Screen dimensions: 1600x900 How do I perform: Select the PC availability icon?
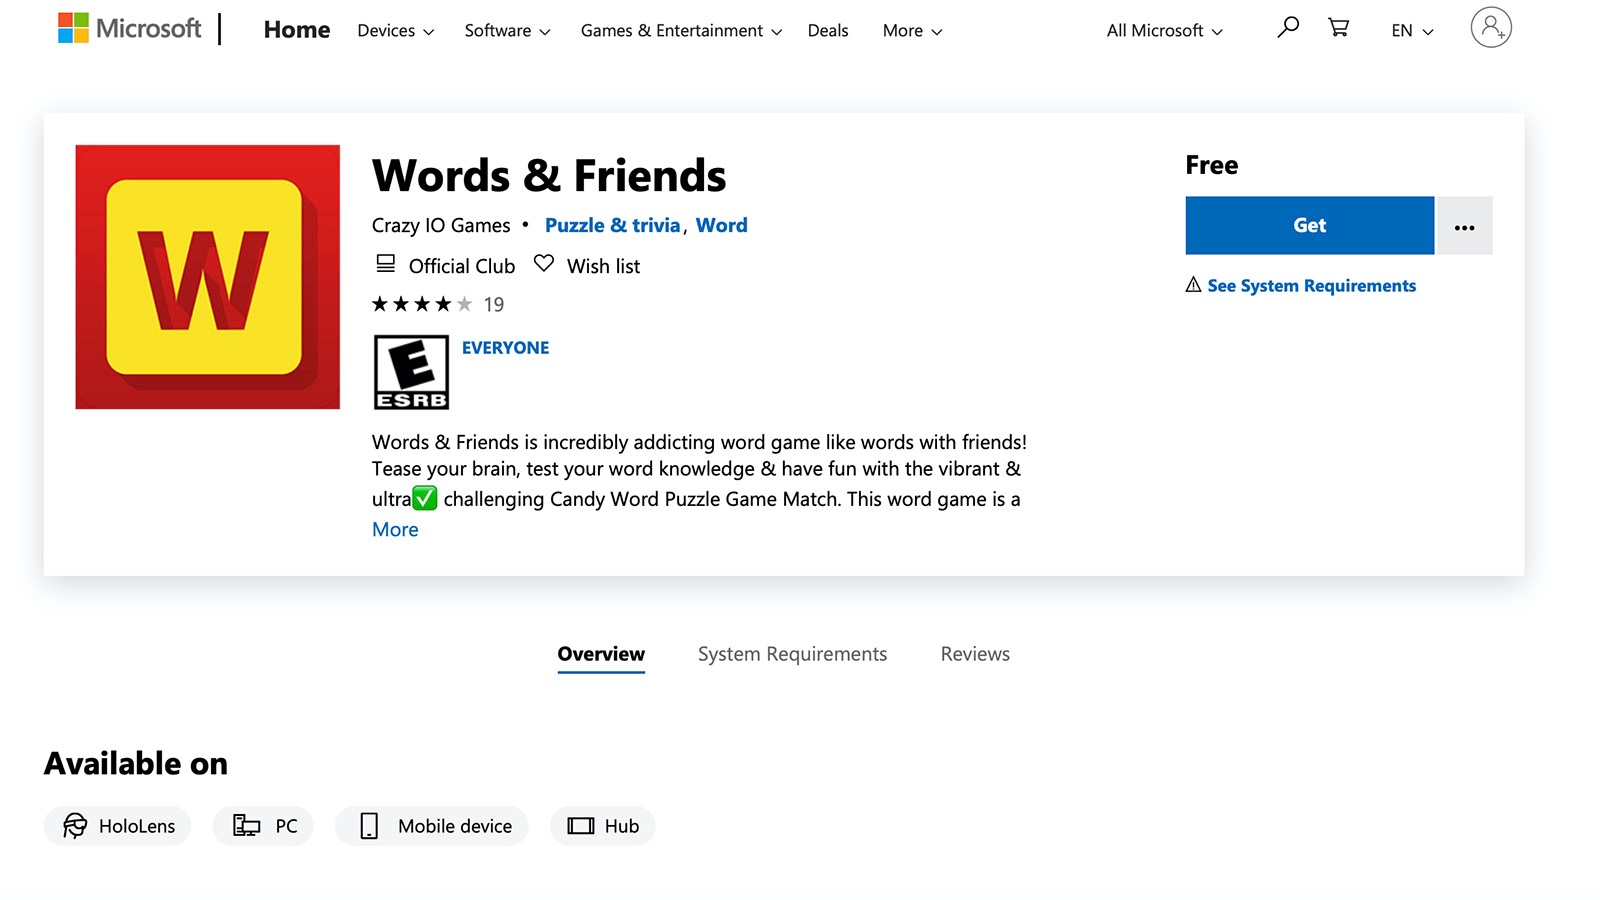click(246, 825)
